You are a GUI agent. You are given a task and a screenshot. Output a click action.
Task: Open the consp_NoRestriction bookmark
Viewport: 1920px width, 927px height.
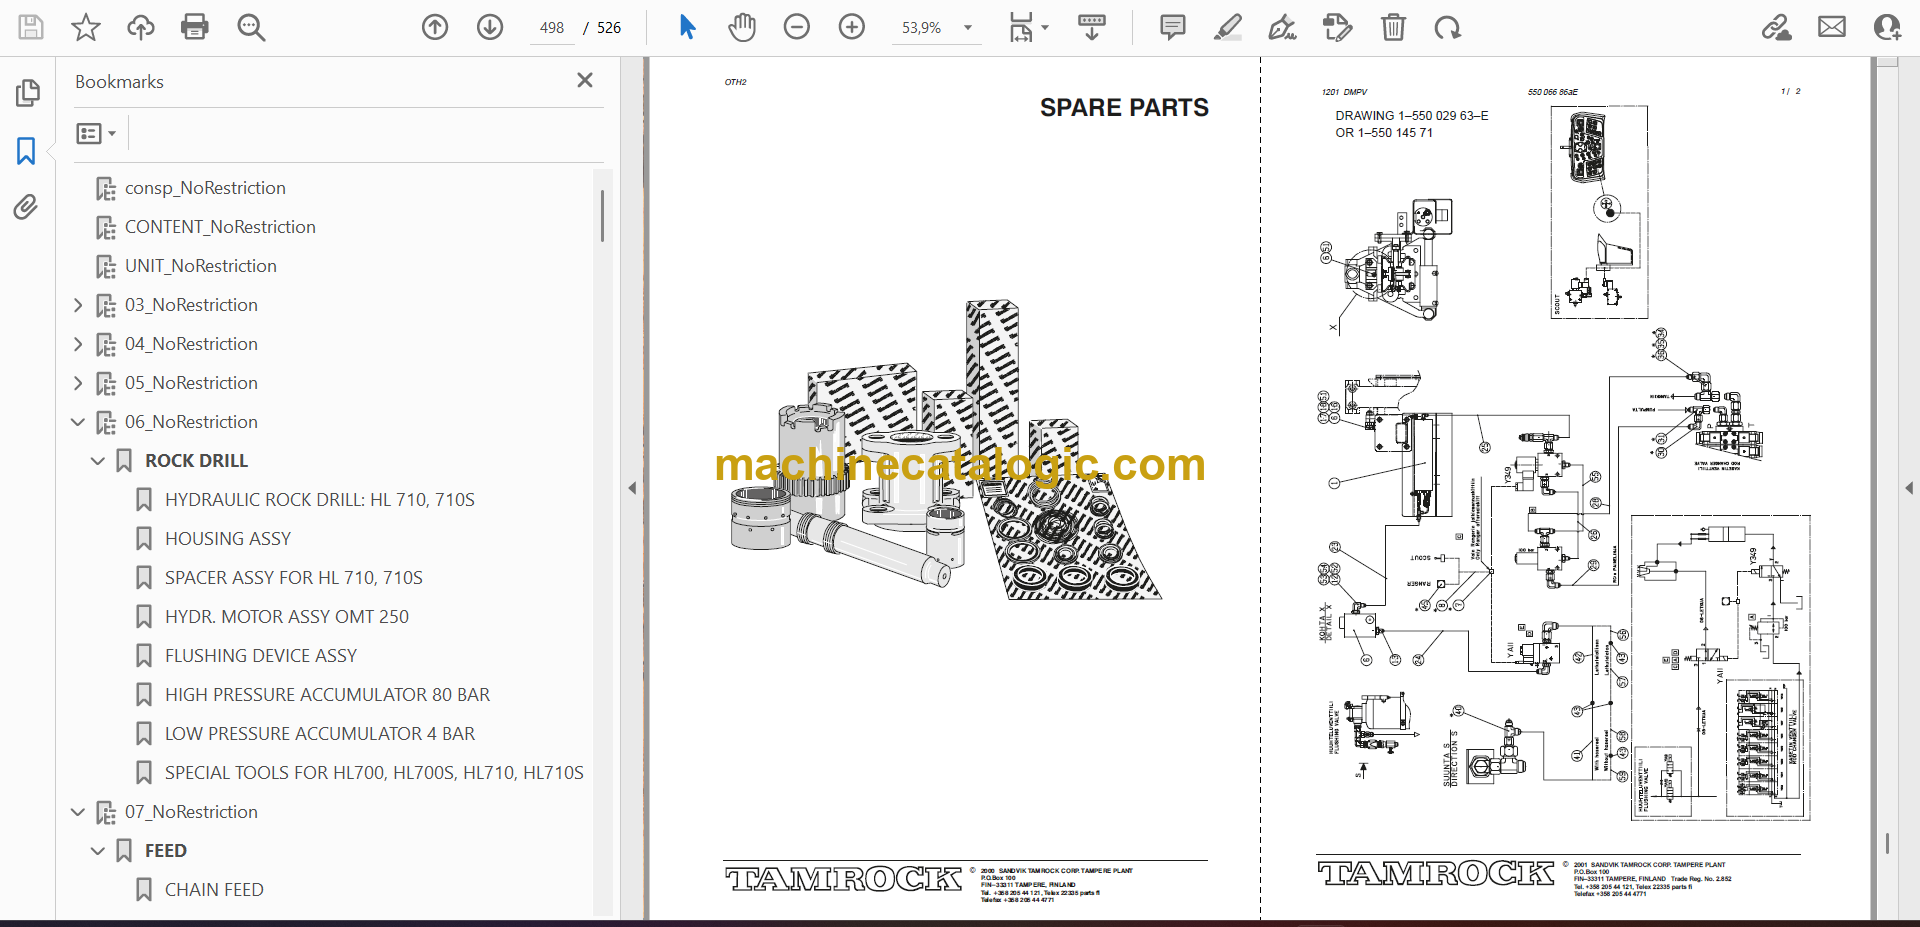tap(205, 188)
